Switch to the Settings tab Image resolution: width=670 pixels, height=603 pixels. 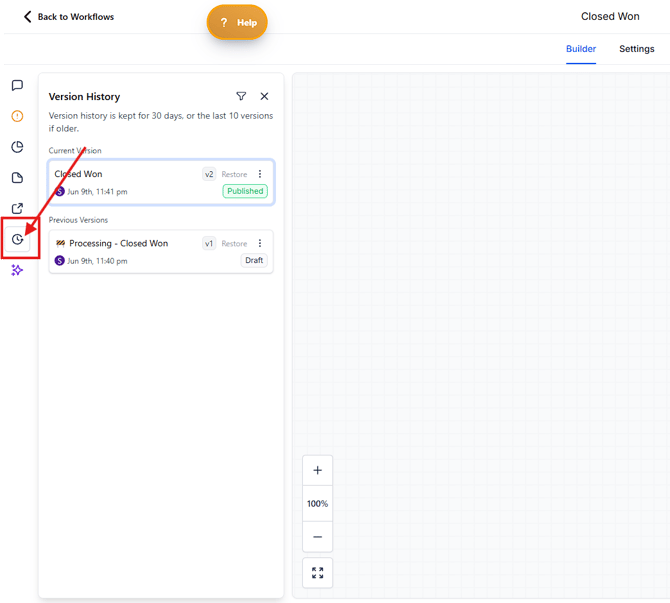pos(637,49)
